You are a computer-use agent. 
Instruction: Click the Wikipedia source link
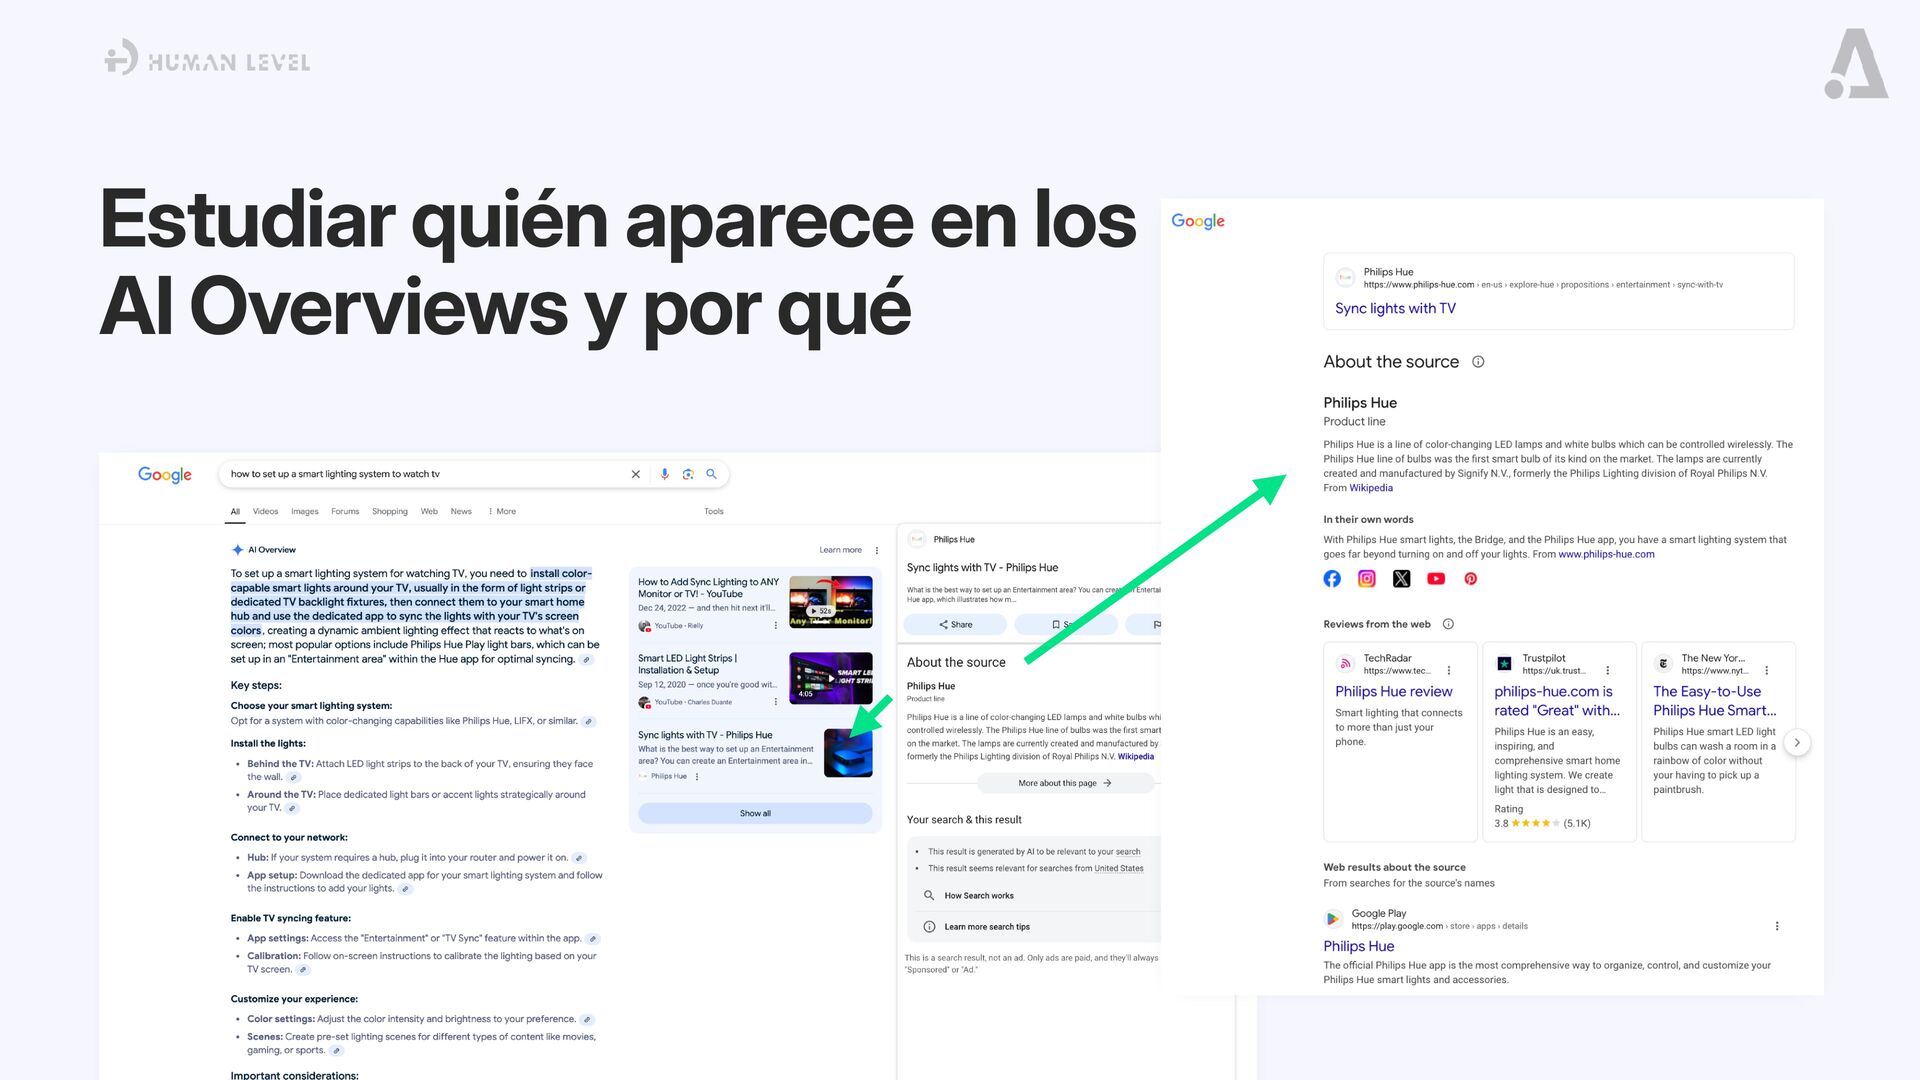(1370, 488)
